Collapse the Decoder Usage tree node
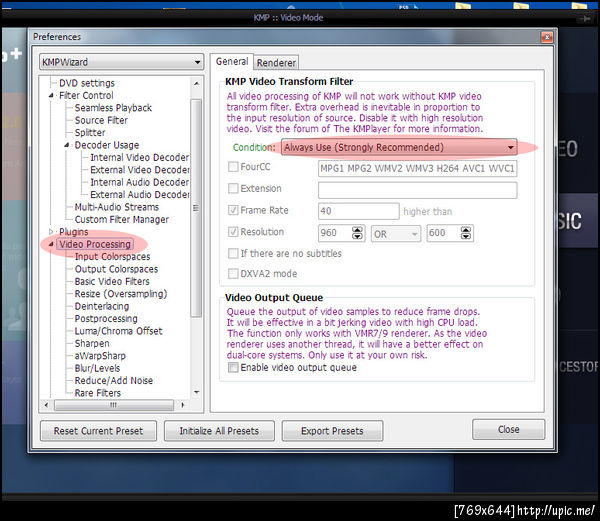Viewport: 600px width, 521px height. 67,145
